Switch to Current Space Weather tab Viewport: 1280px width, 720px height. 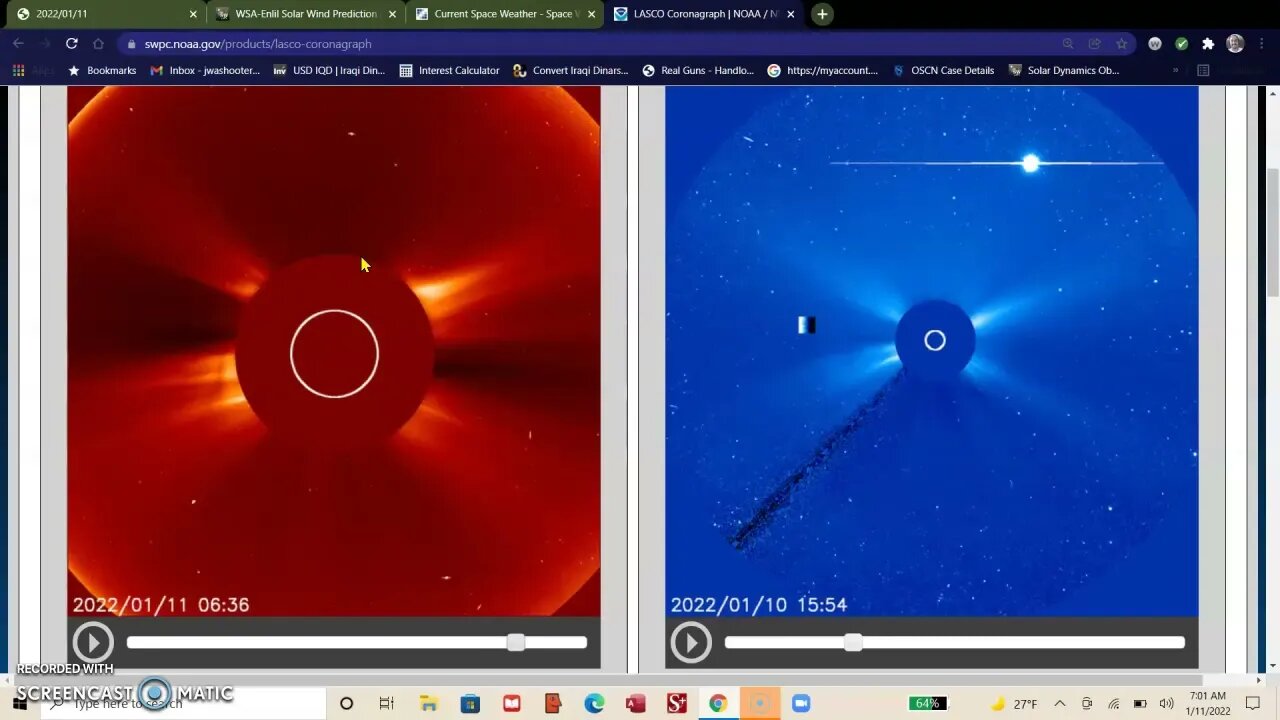pyautogui.click(x=504, y=14)
